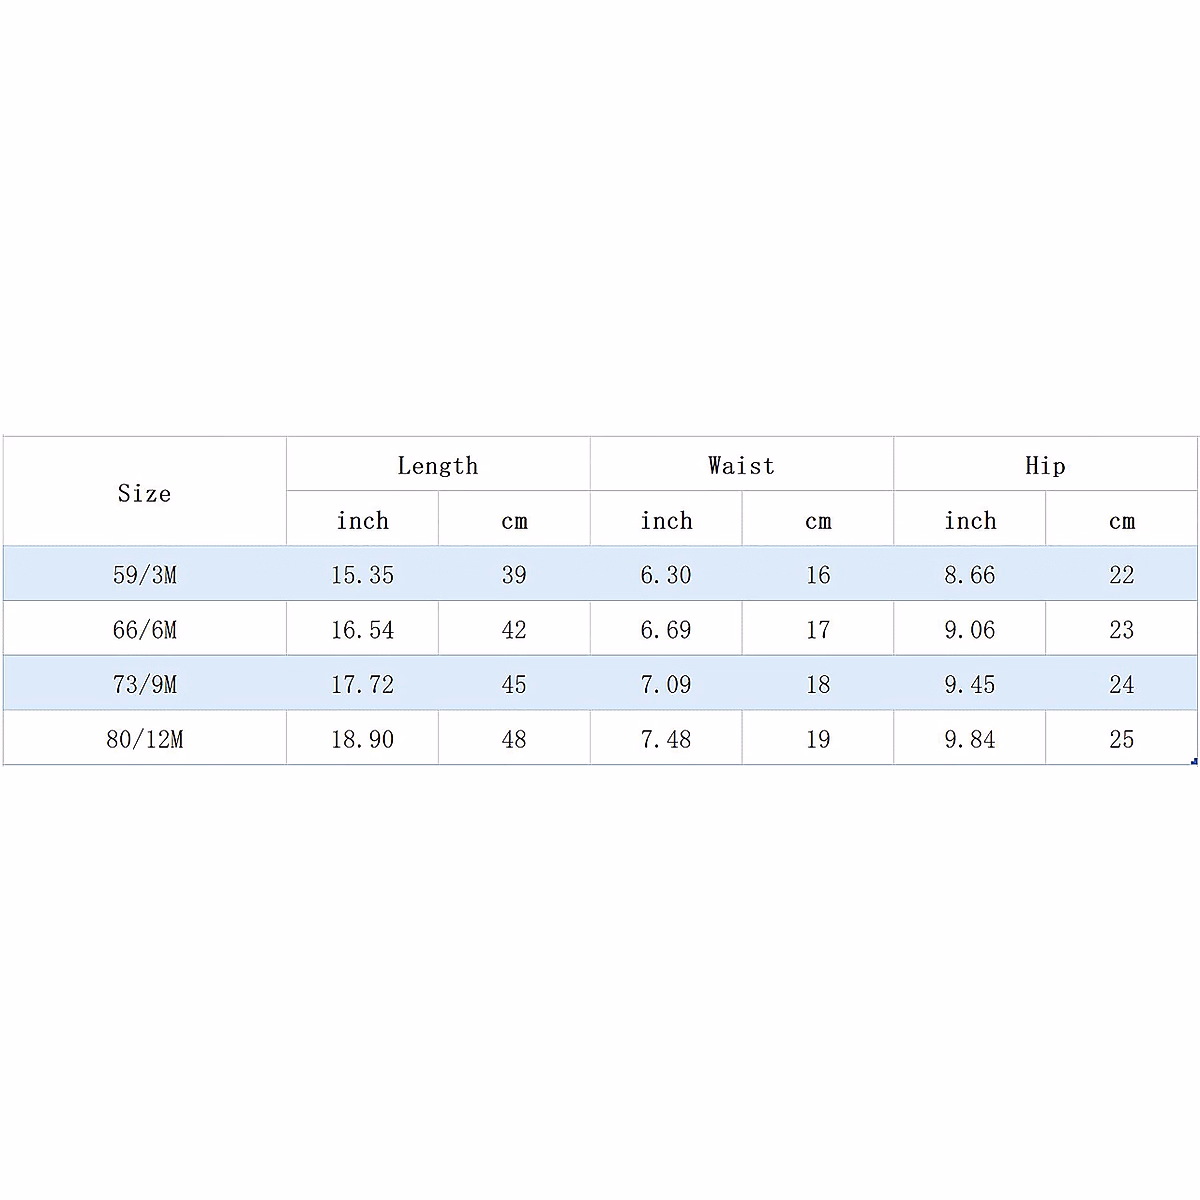Select the 7.09 waist cell
Image resolution: width=1200 pixels, height=1200 pixels.
tap(666, 685)
